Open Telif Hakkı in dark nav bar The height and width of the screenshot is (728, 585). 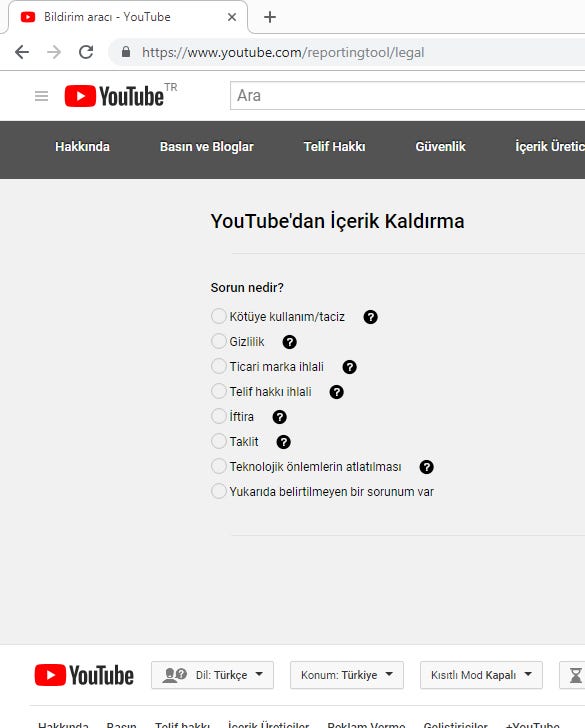coord(334,147)
